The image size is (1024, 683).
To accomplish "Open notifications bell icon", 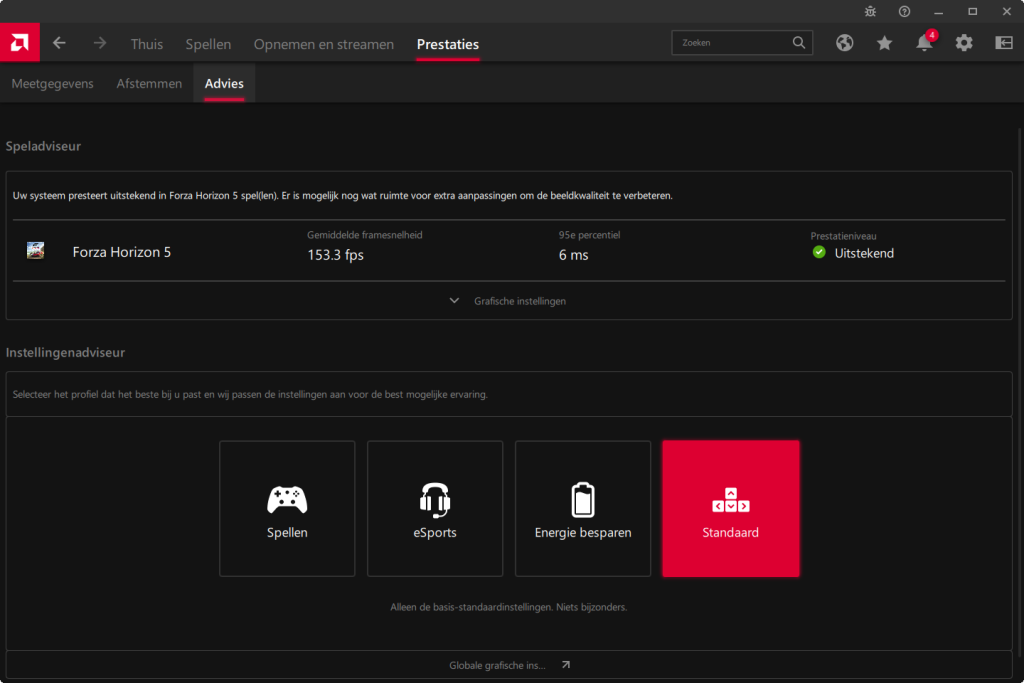I will [x=925, y=42].
